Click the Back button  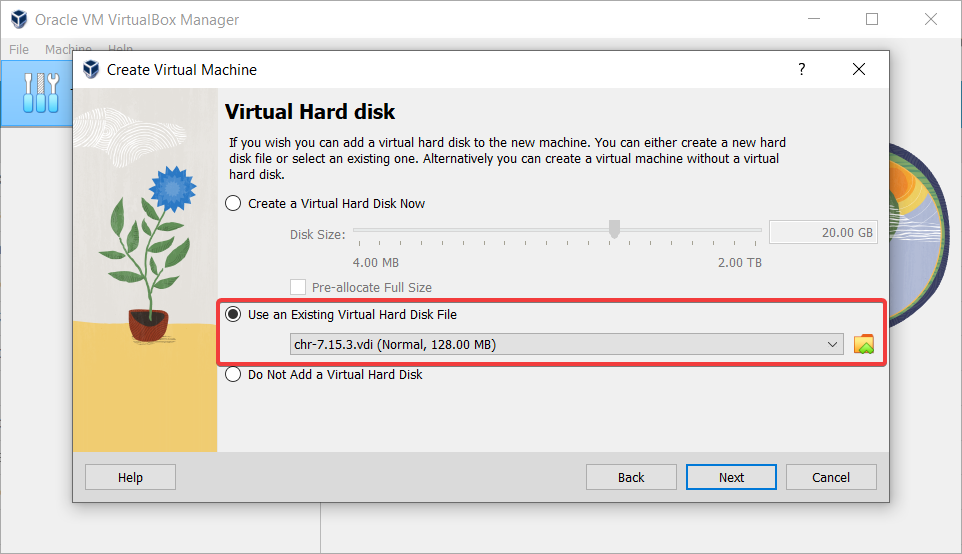[631, 477]
